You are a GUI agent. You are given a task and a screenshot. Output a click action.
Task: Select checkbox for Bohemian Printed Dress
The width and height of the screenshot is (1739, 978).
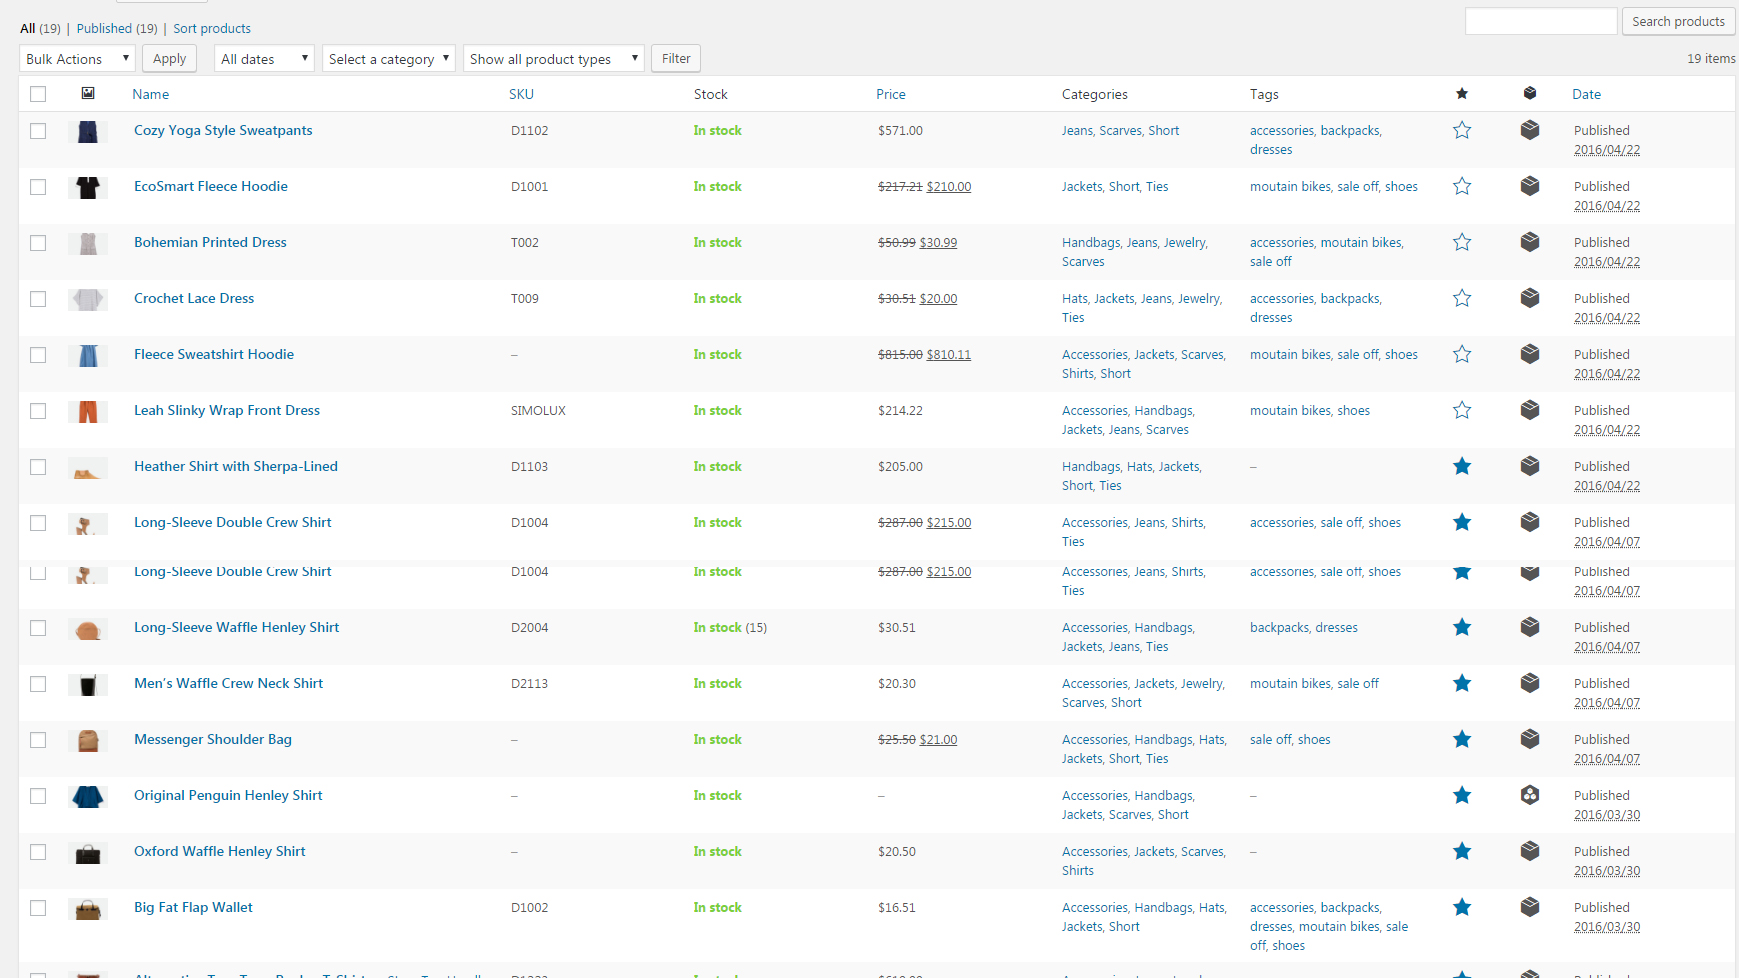click(x=38, y=243)
